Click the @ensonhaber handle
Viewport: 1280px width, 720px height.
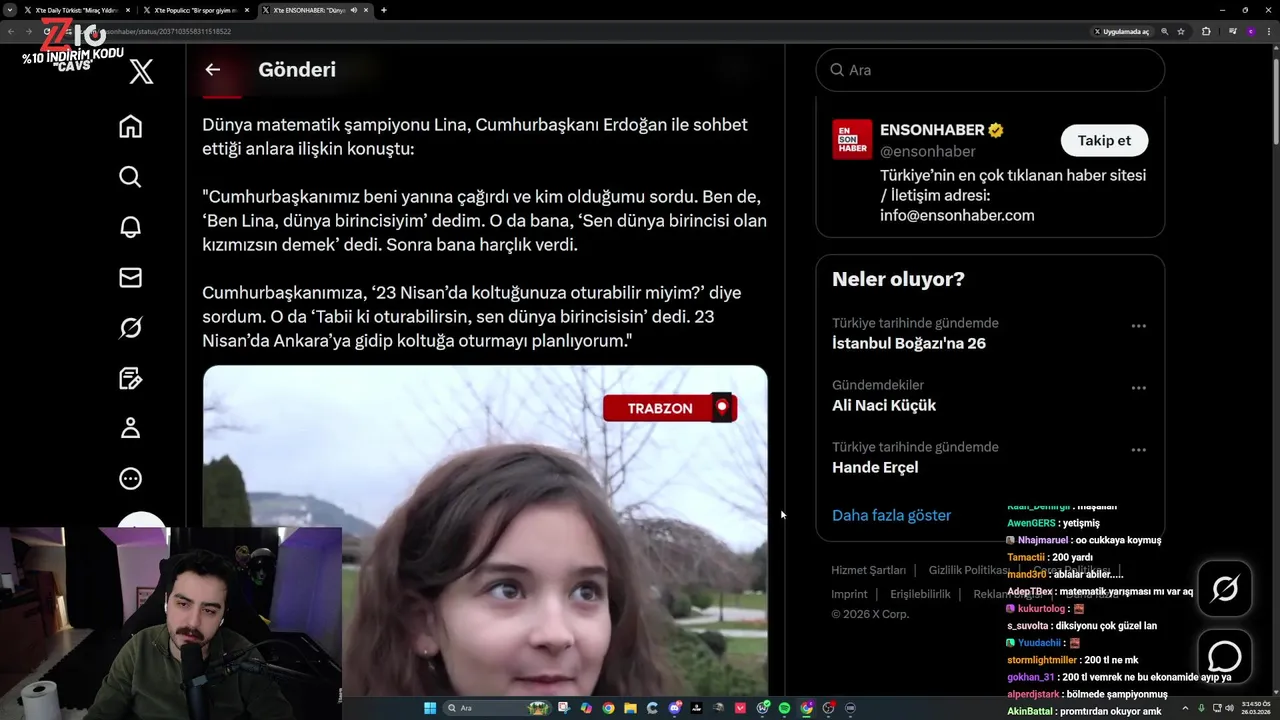click(928, 151)
